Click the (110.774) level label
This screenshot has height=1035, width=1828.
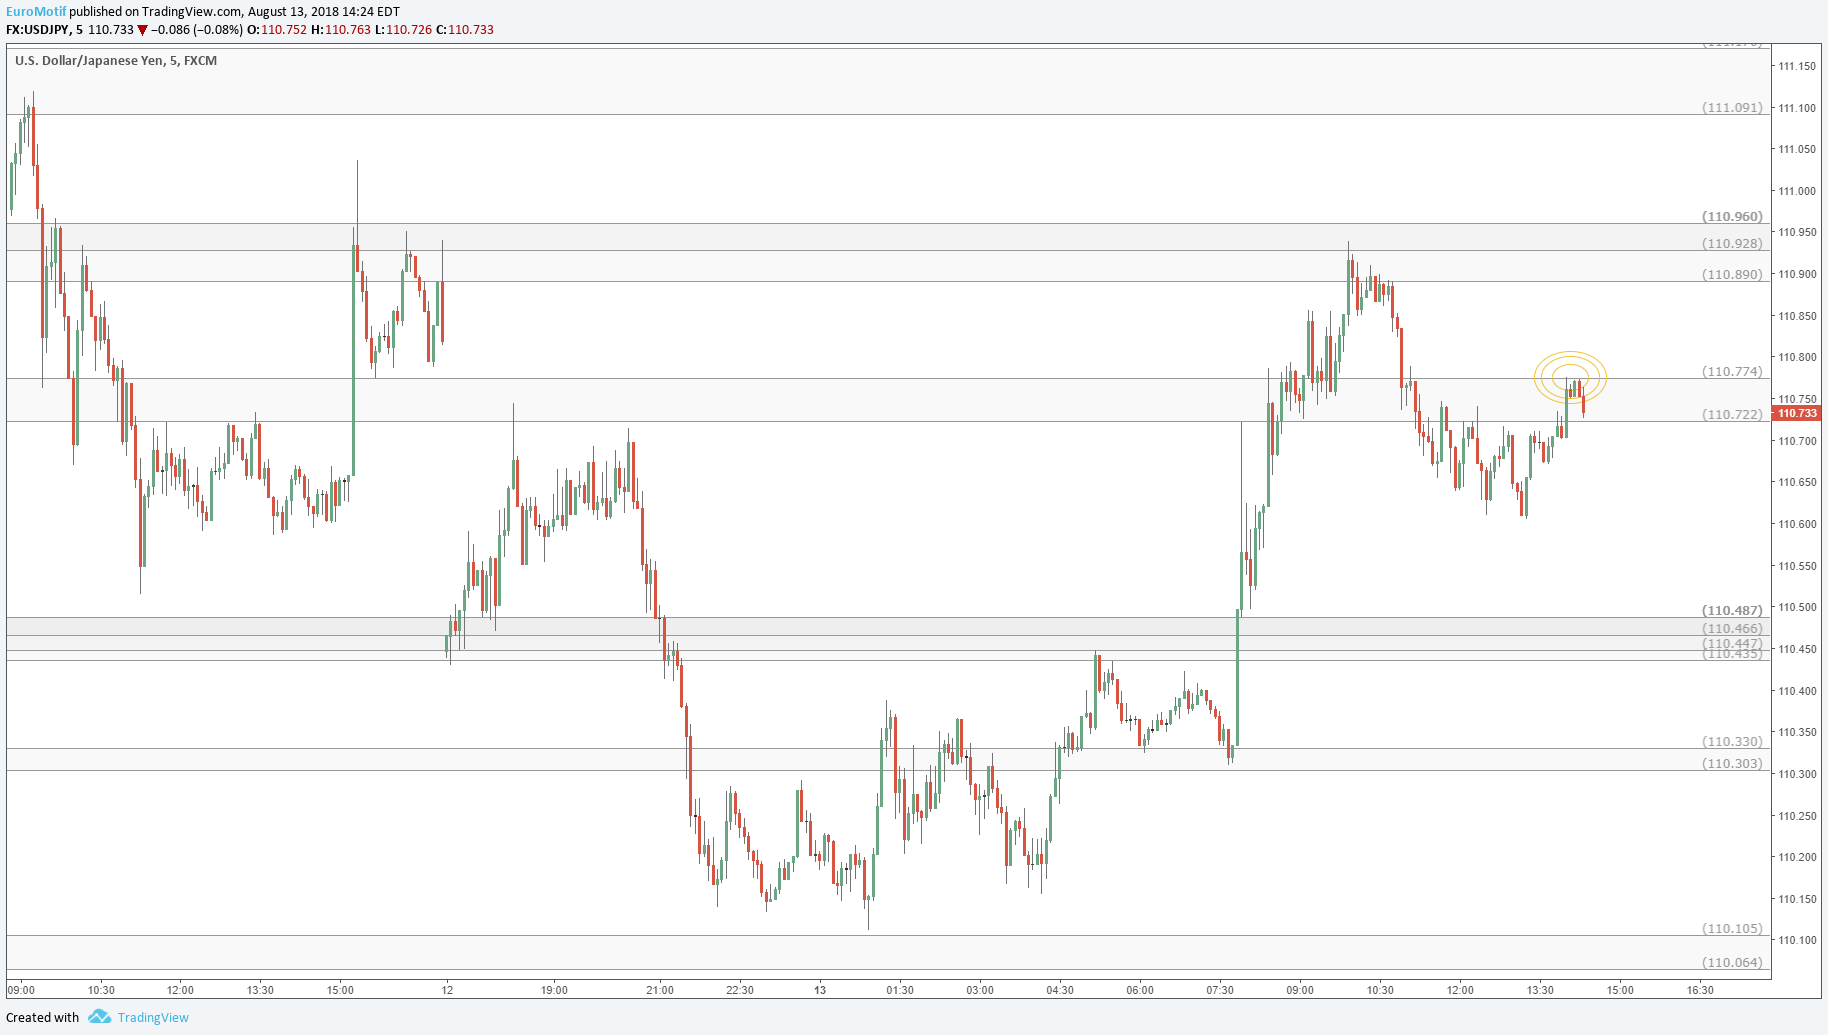[x=1733, y=371]
